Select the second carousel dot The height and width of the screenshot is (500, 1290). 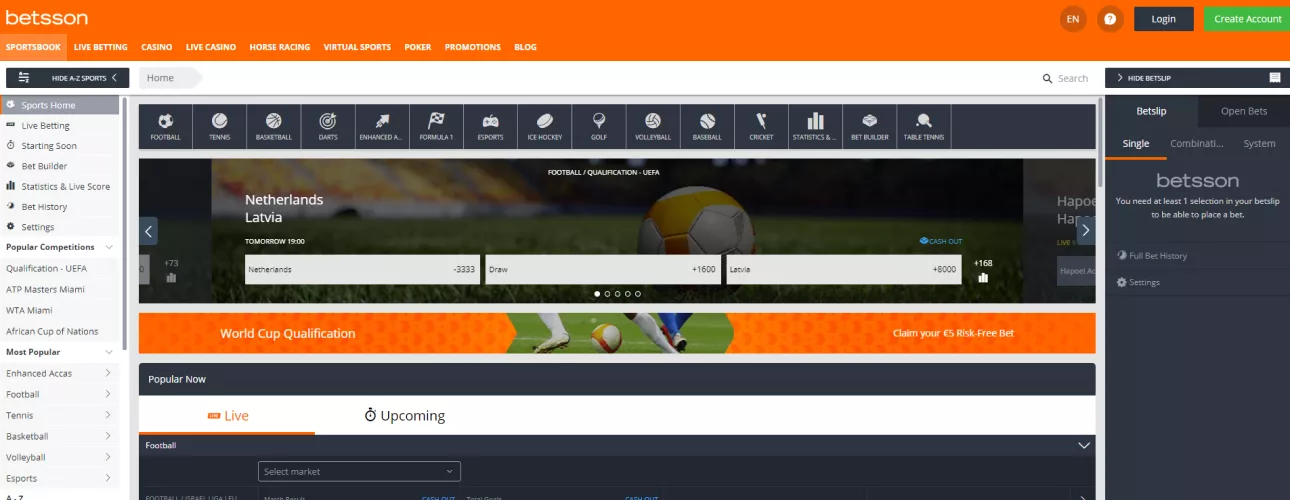point(607,294)
